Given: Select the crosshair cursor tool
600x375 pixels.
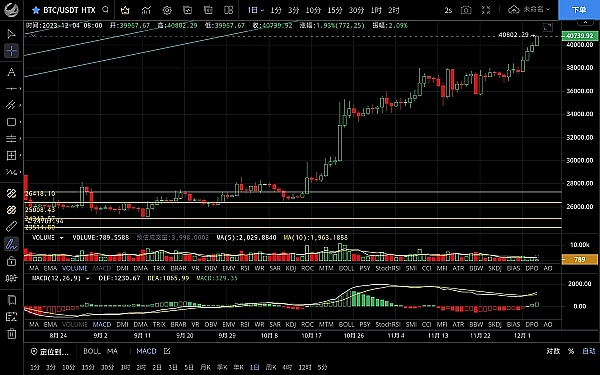Looking at the screenshot, I should [11, 51].
